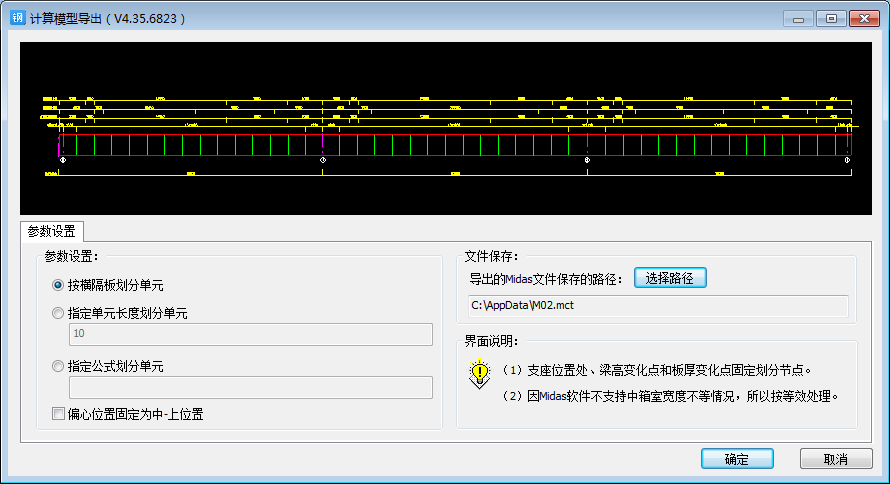Click the rightmost support marker in the preview
This screenshot has height=484, width=890.
(x=848, y=160)
